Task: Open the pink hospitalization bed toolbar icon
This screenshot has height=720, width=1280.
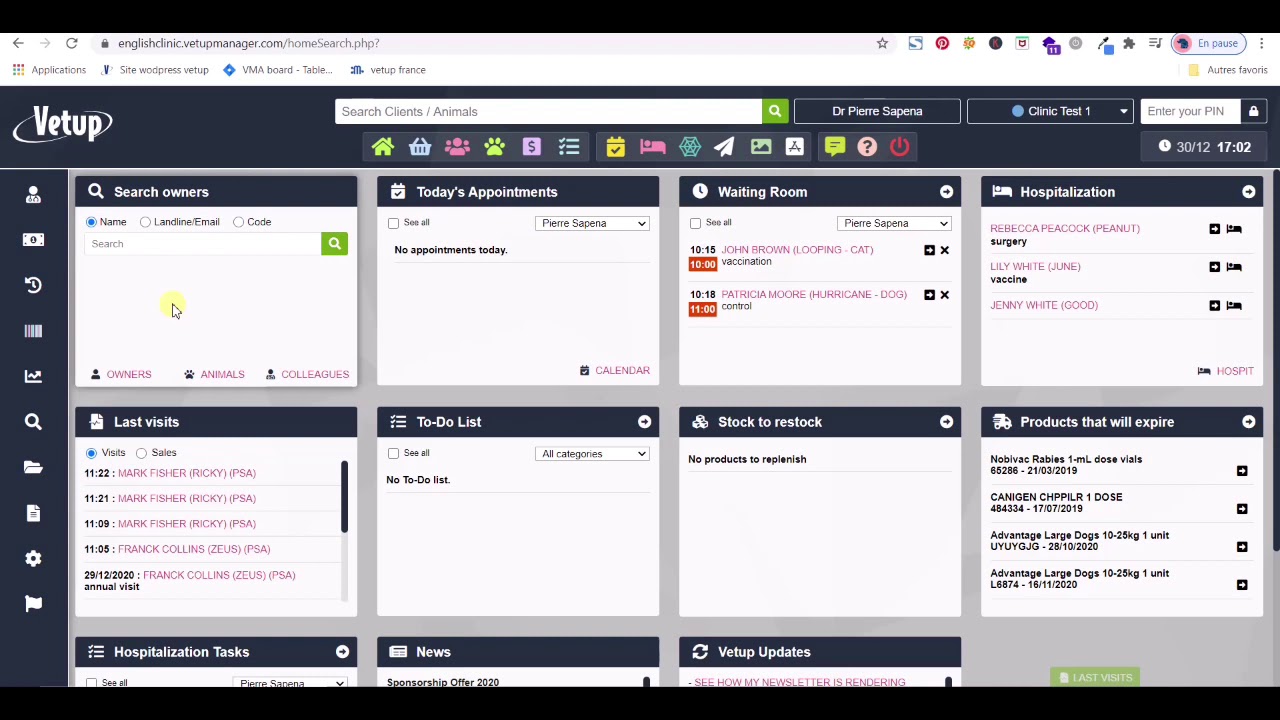Action: click(653, 147)
